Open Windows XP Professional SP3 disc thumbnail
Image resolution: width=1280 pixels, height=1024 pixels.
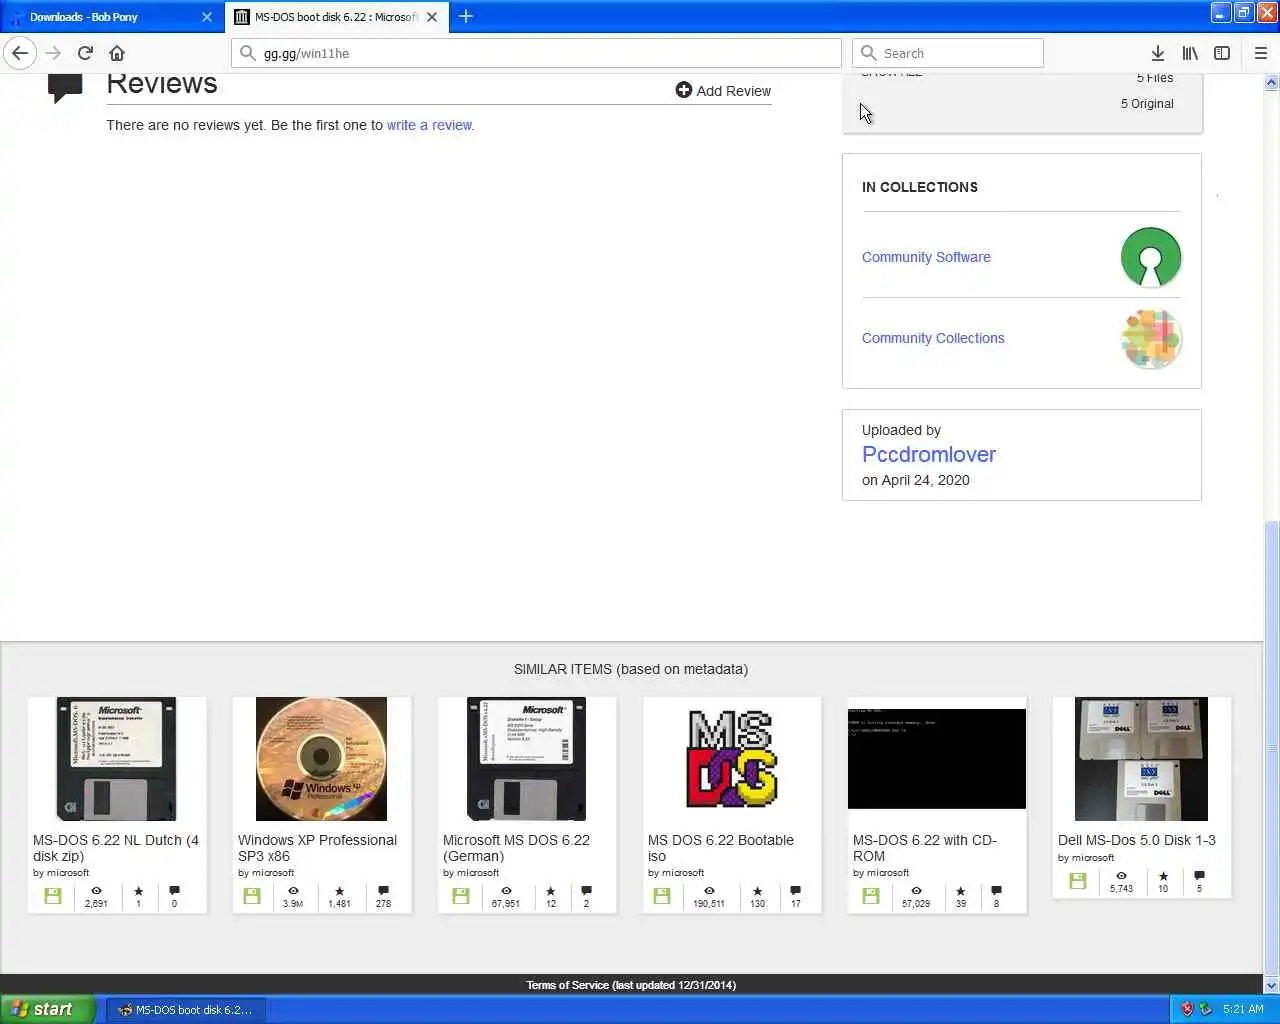(x=321, y=759)
